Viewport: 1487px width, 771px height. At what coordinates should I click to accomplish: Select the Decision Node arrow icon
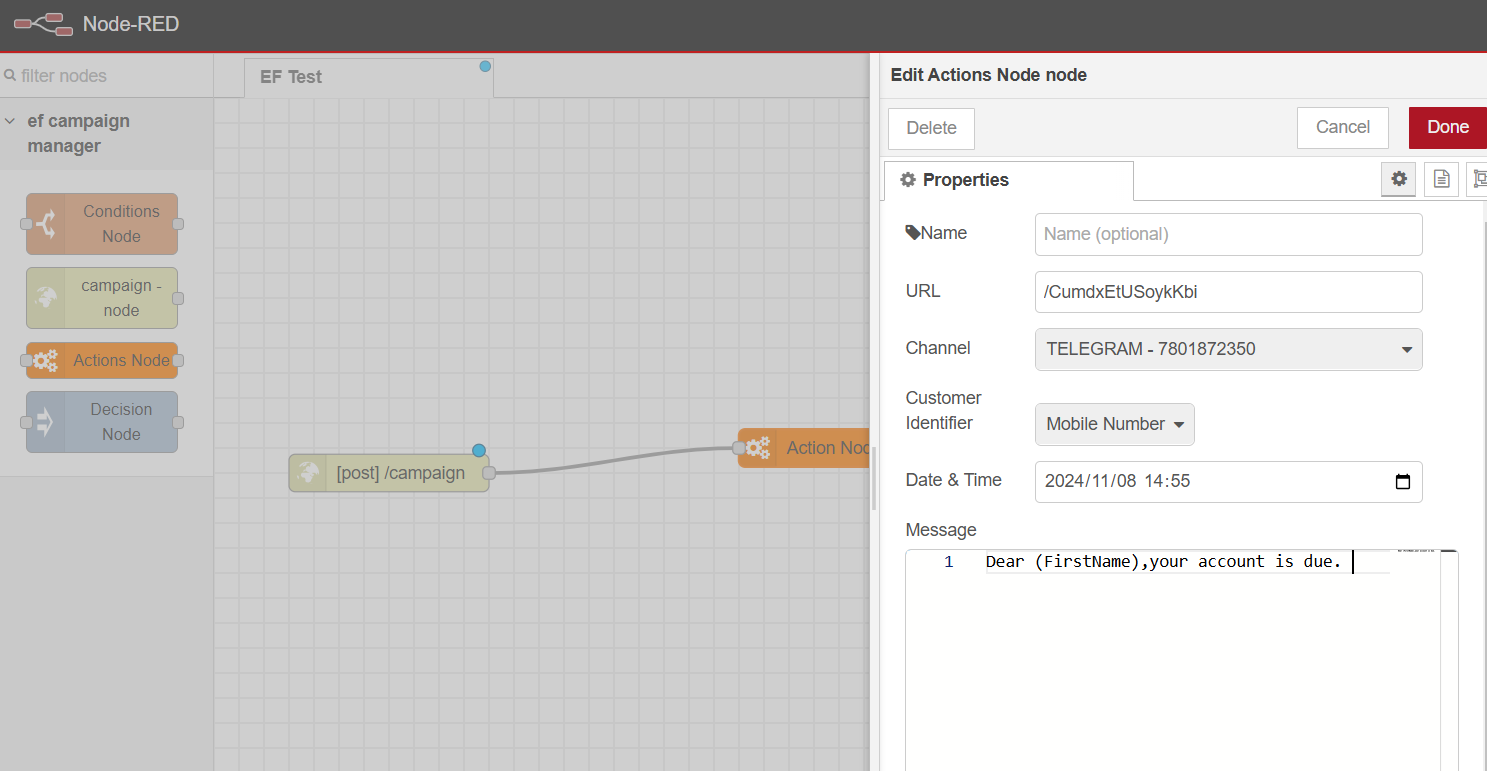click(x=45, y=422)
